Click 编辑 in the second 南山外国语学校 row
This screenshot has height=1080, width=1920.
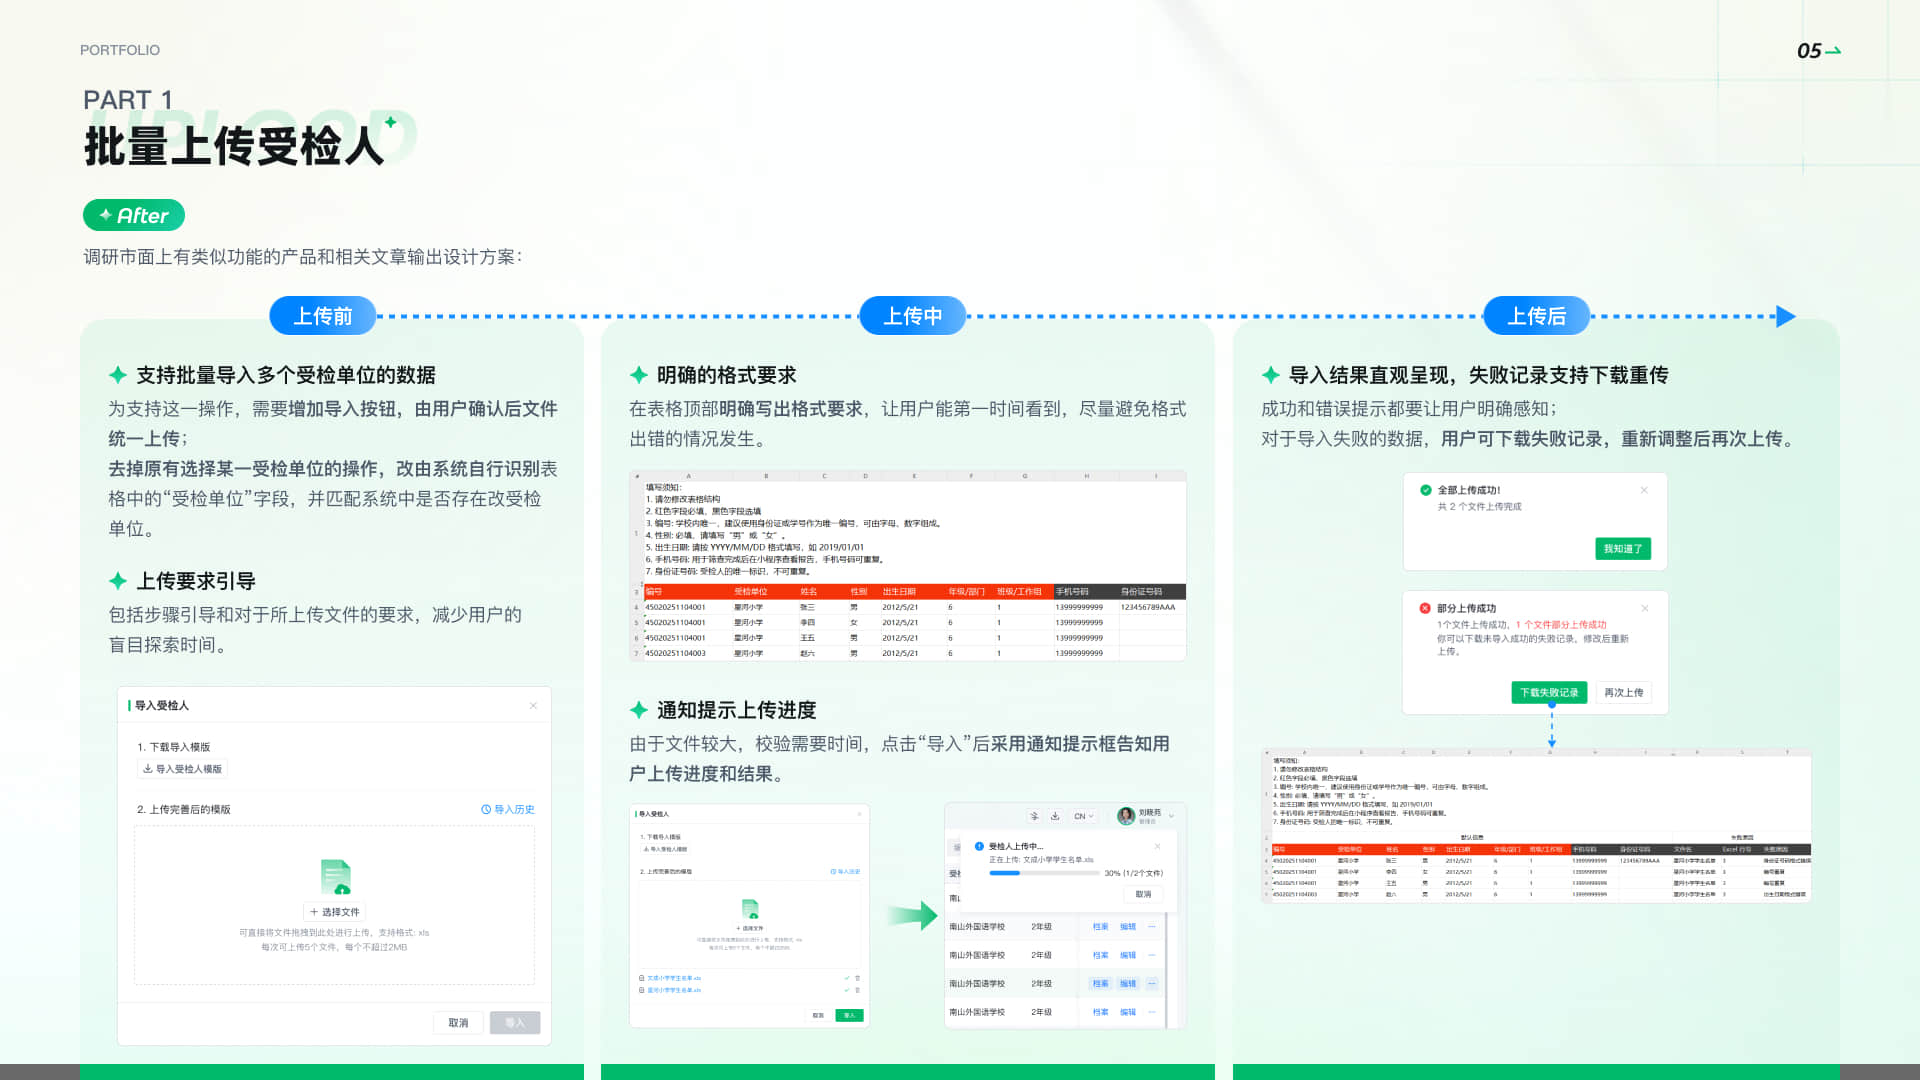[1128, 955]
